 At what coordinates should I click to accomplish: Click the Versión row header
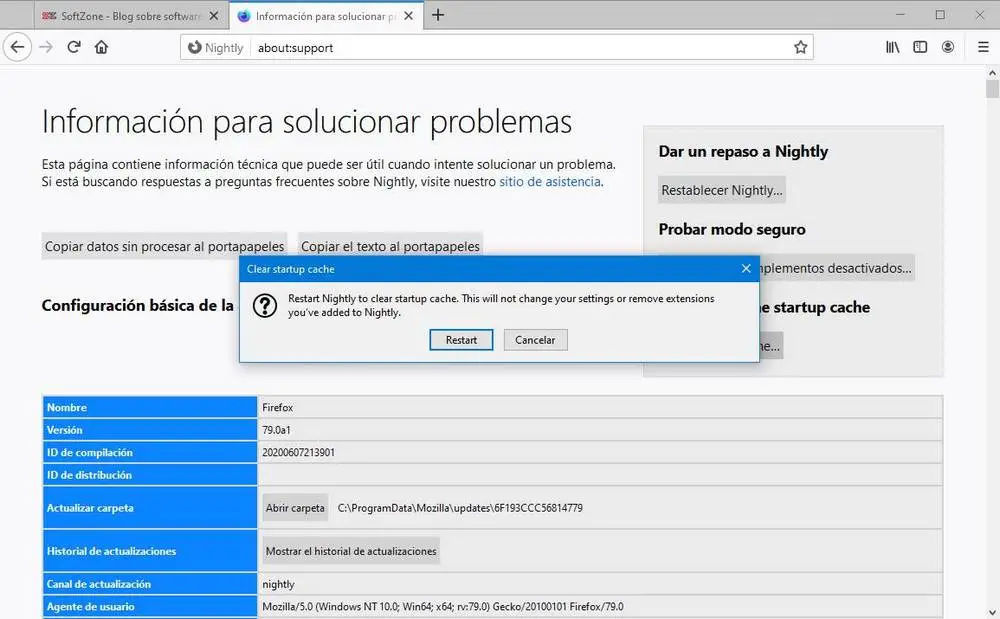pos(150,430)
